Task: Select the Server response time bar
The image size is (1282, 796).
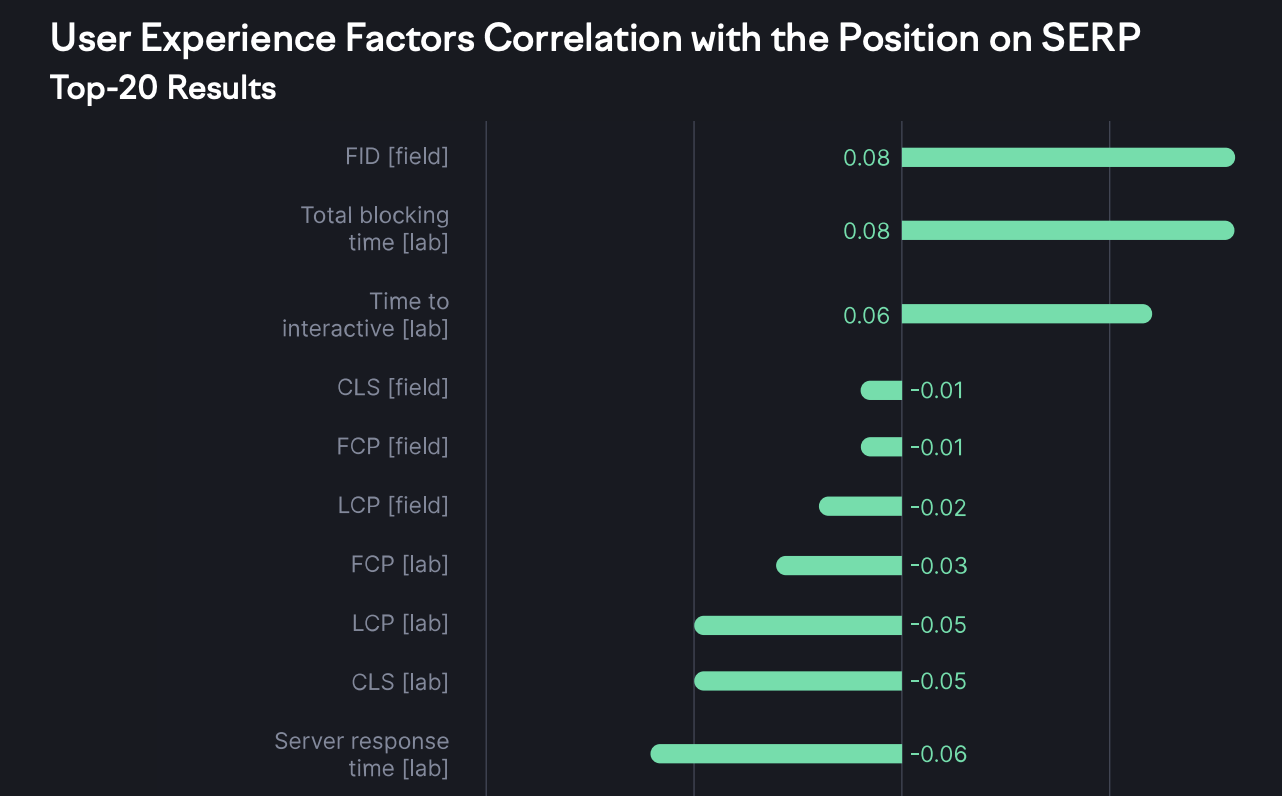Action: 776,753
